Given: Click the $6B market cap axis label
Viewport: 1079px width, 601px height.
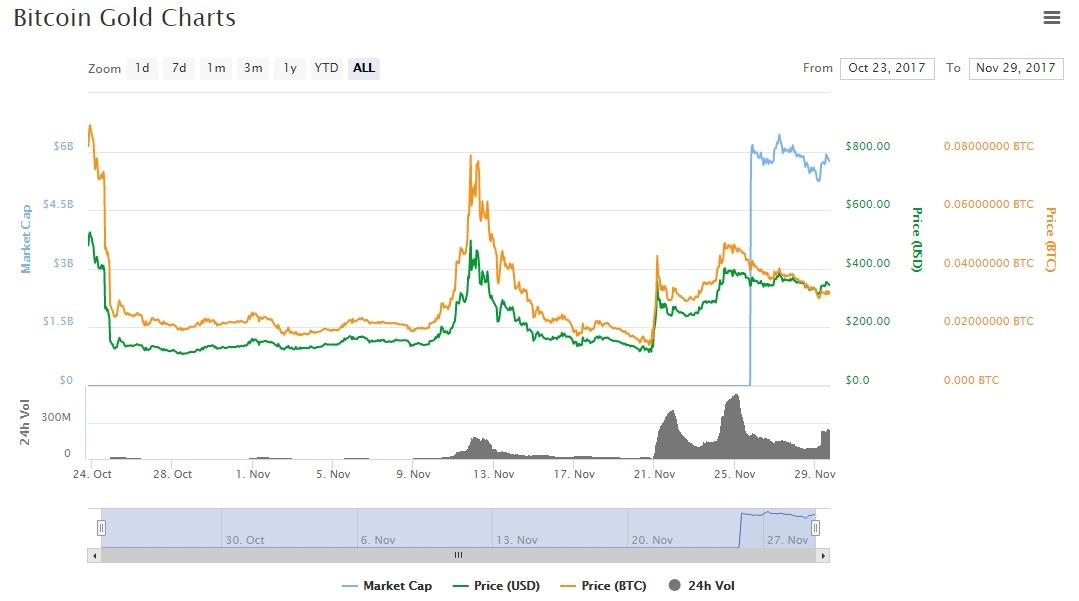Looking at the screenshot, I should coord(63,146).
